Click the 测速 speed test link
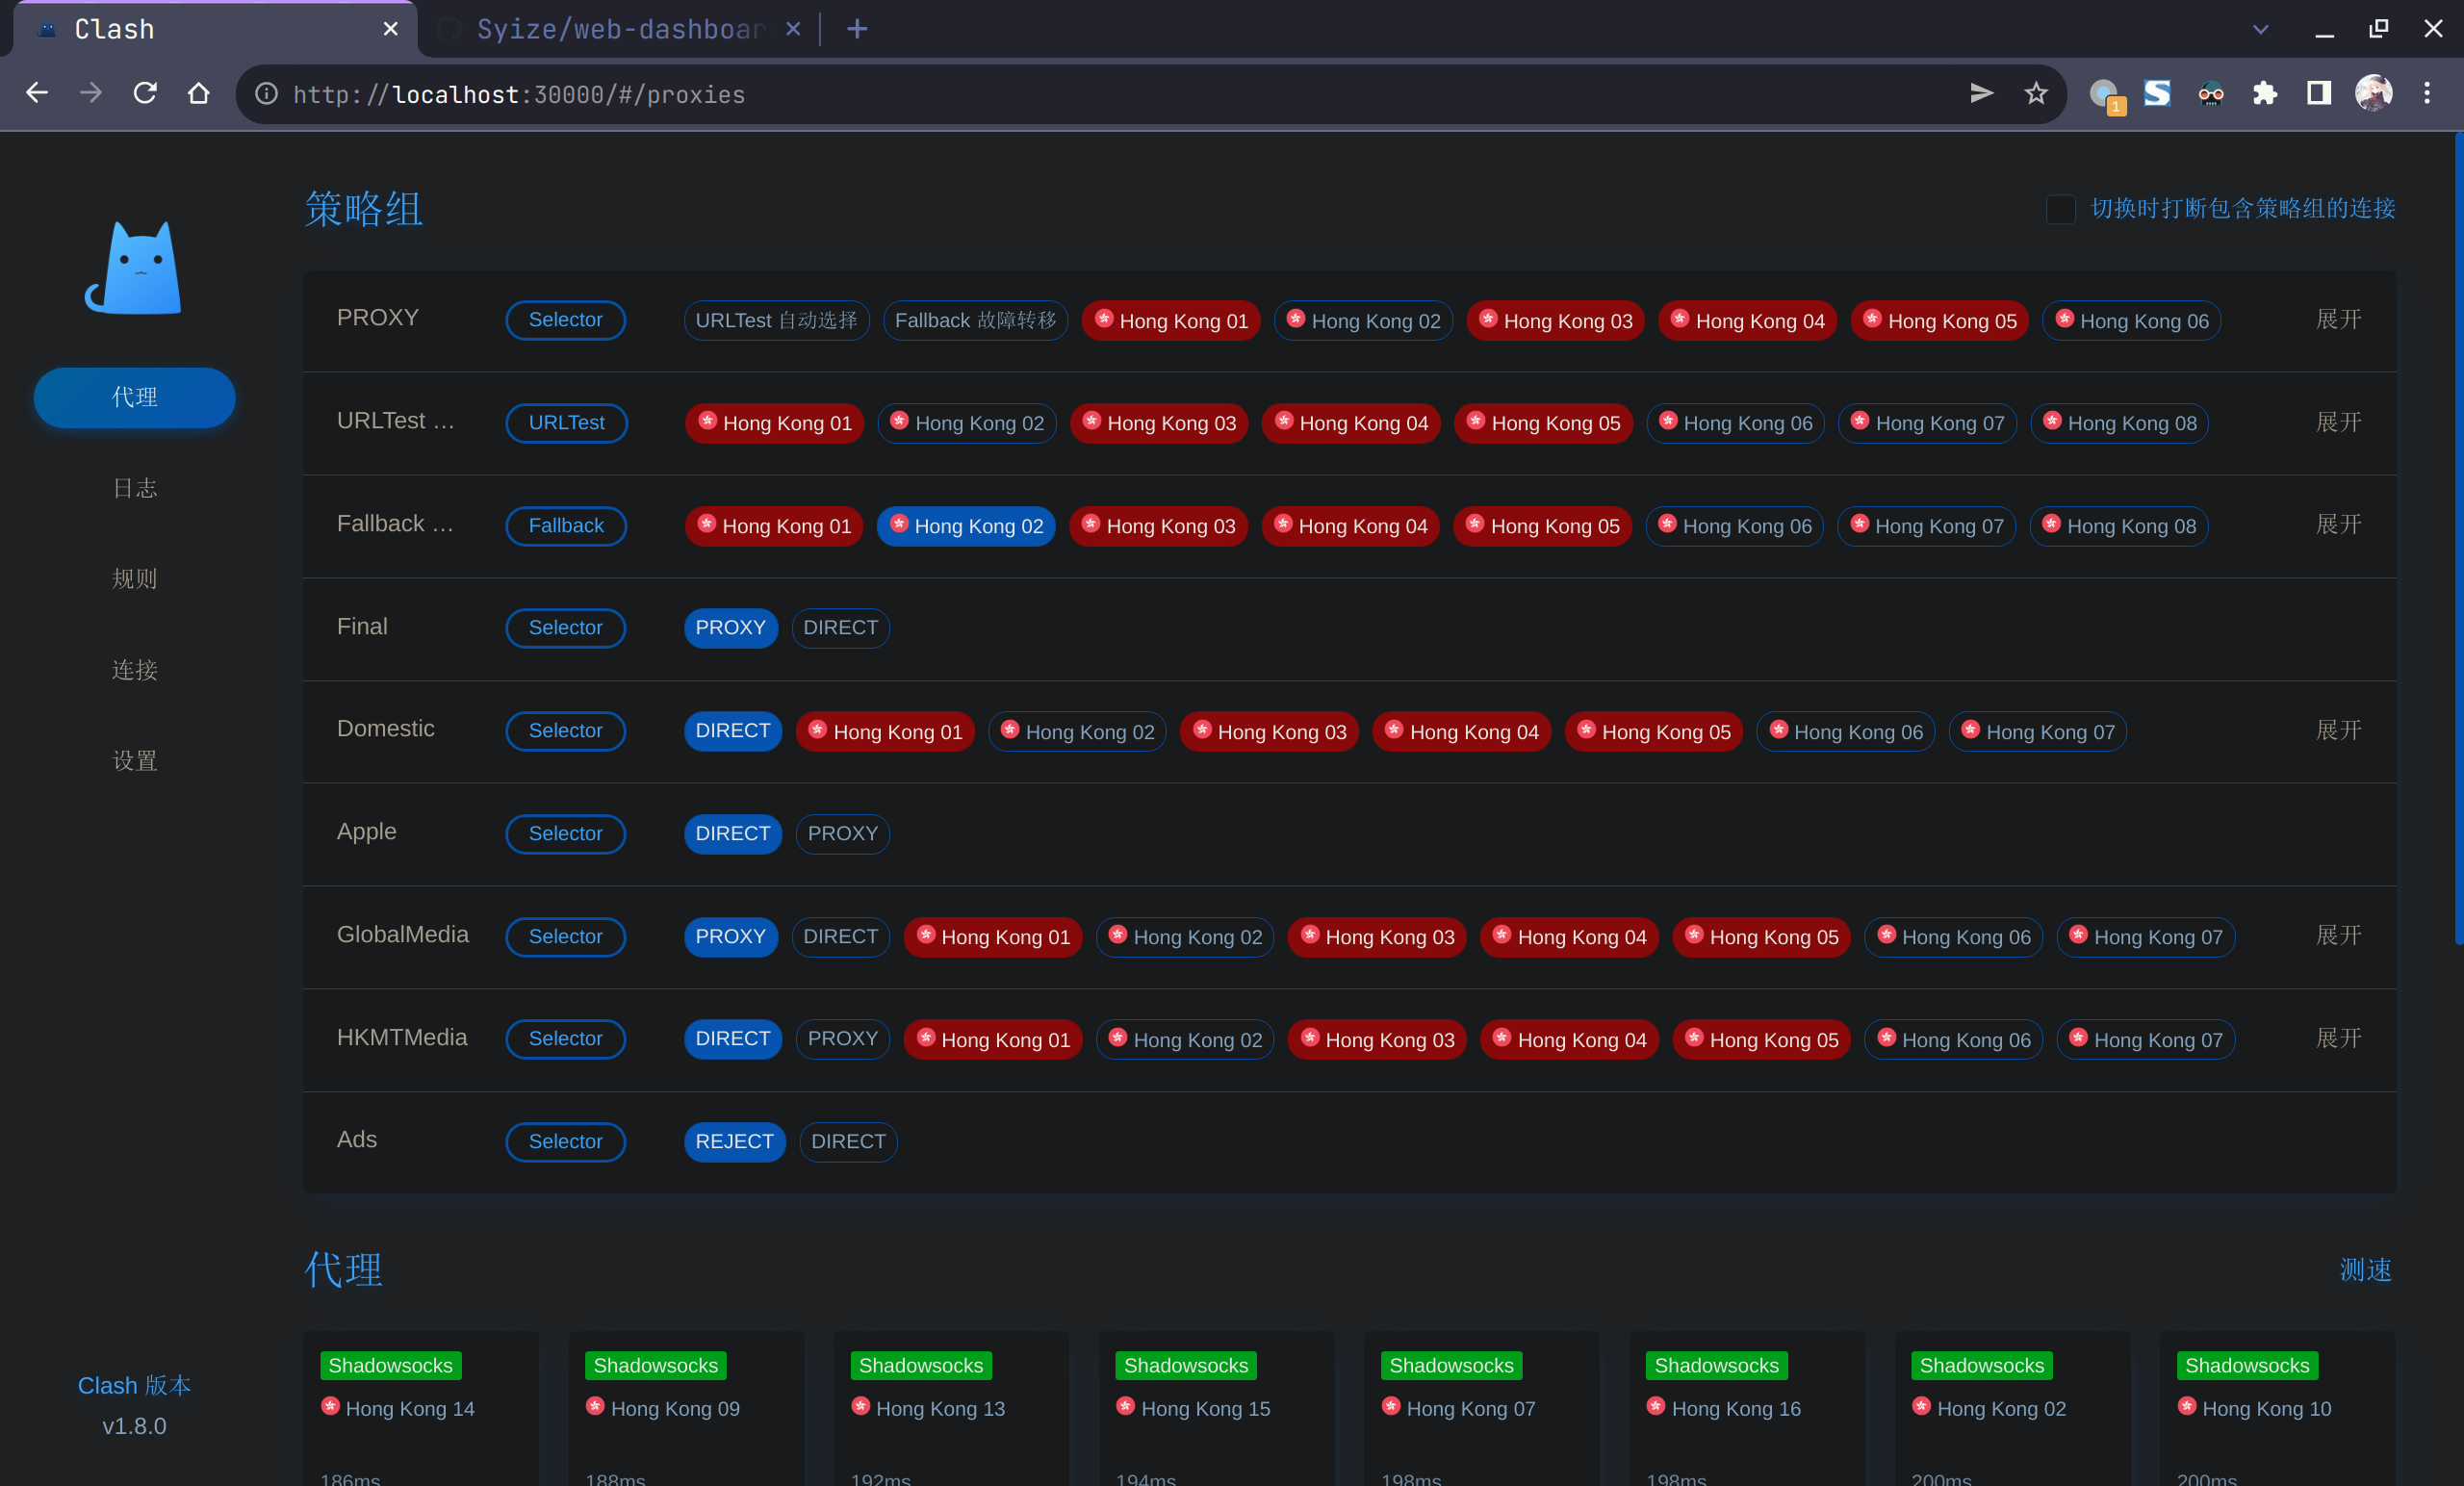The height and width of the screenshot is (1486, 2464). point(2365,1270)
